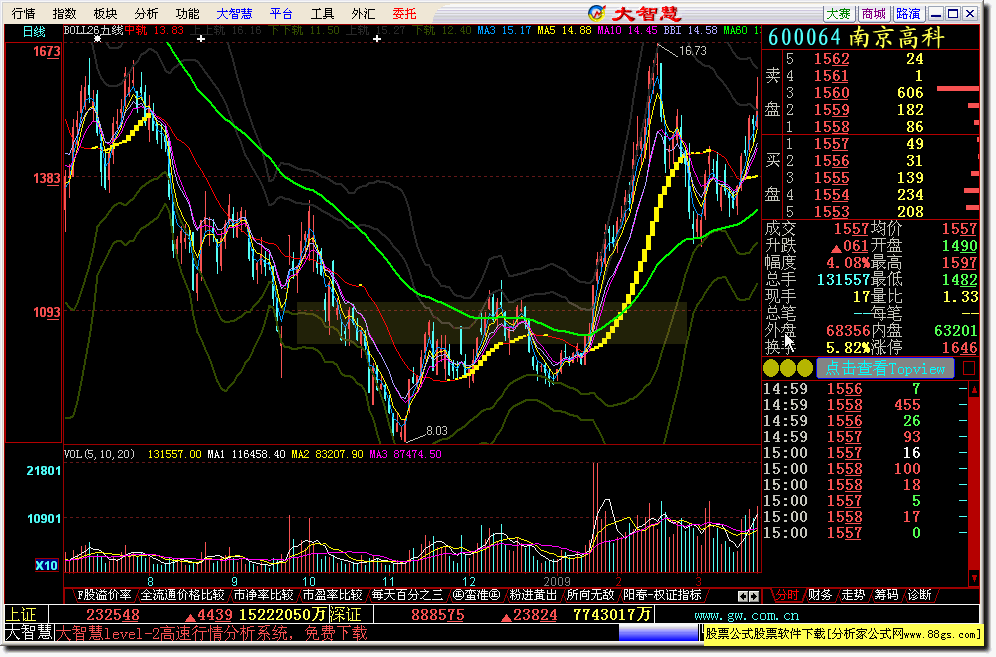Click the 8.03 low price marker
Image resolution: width=996 pixels, height=657 pixels.
437,431
